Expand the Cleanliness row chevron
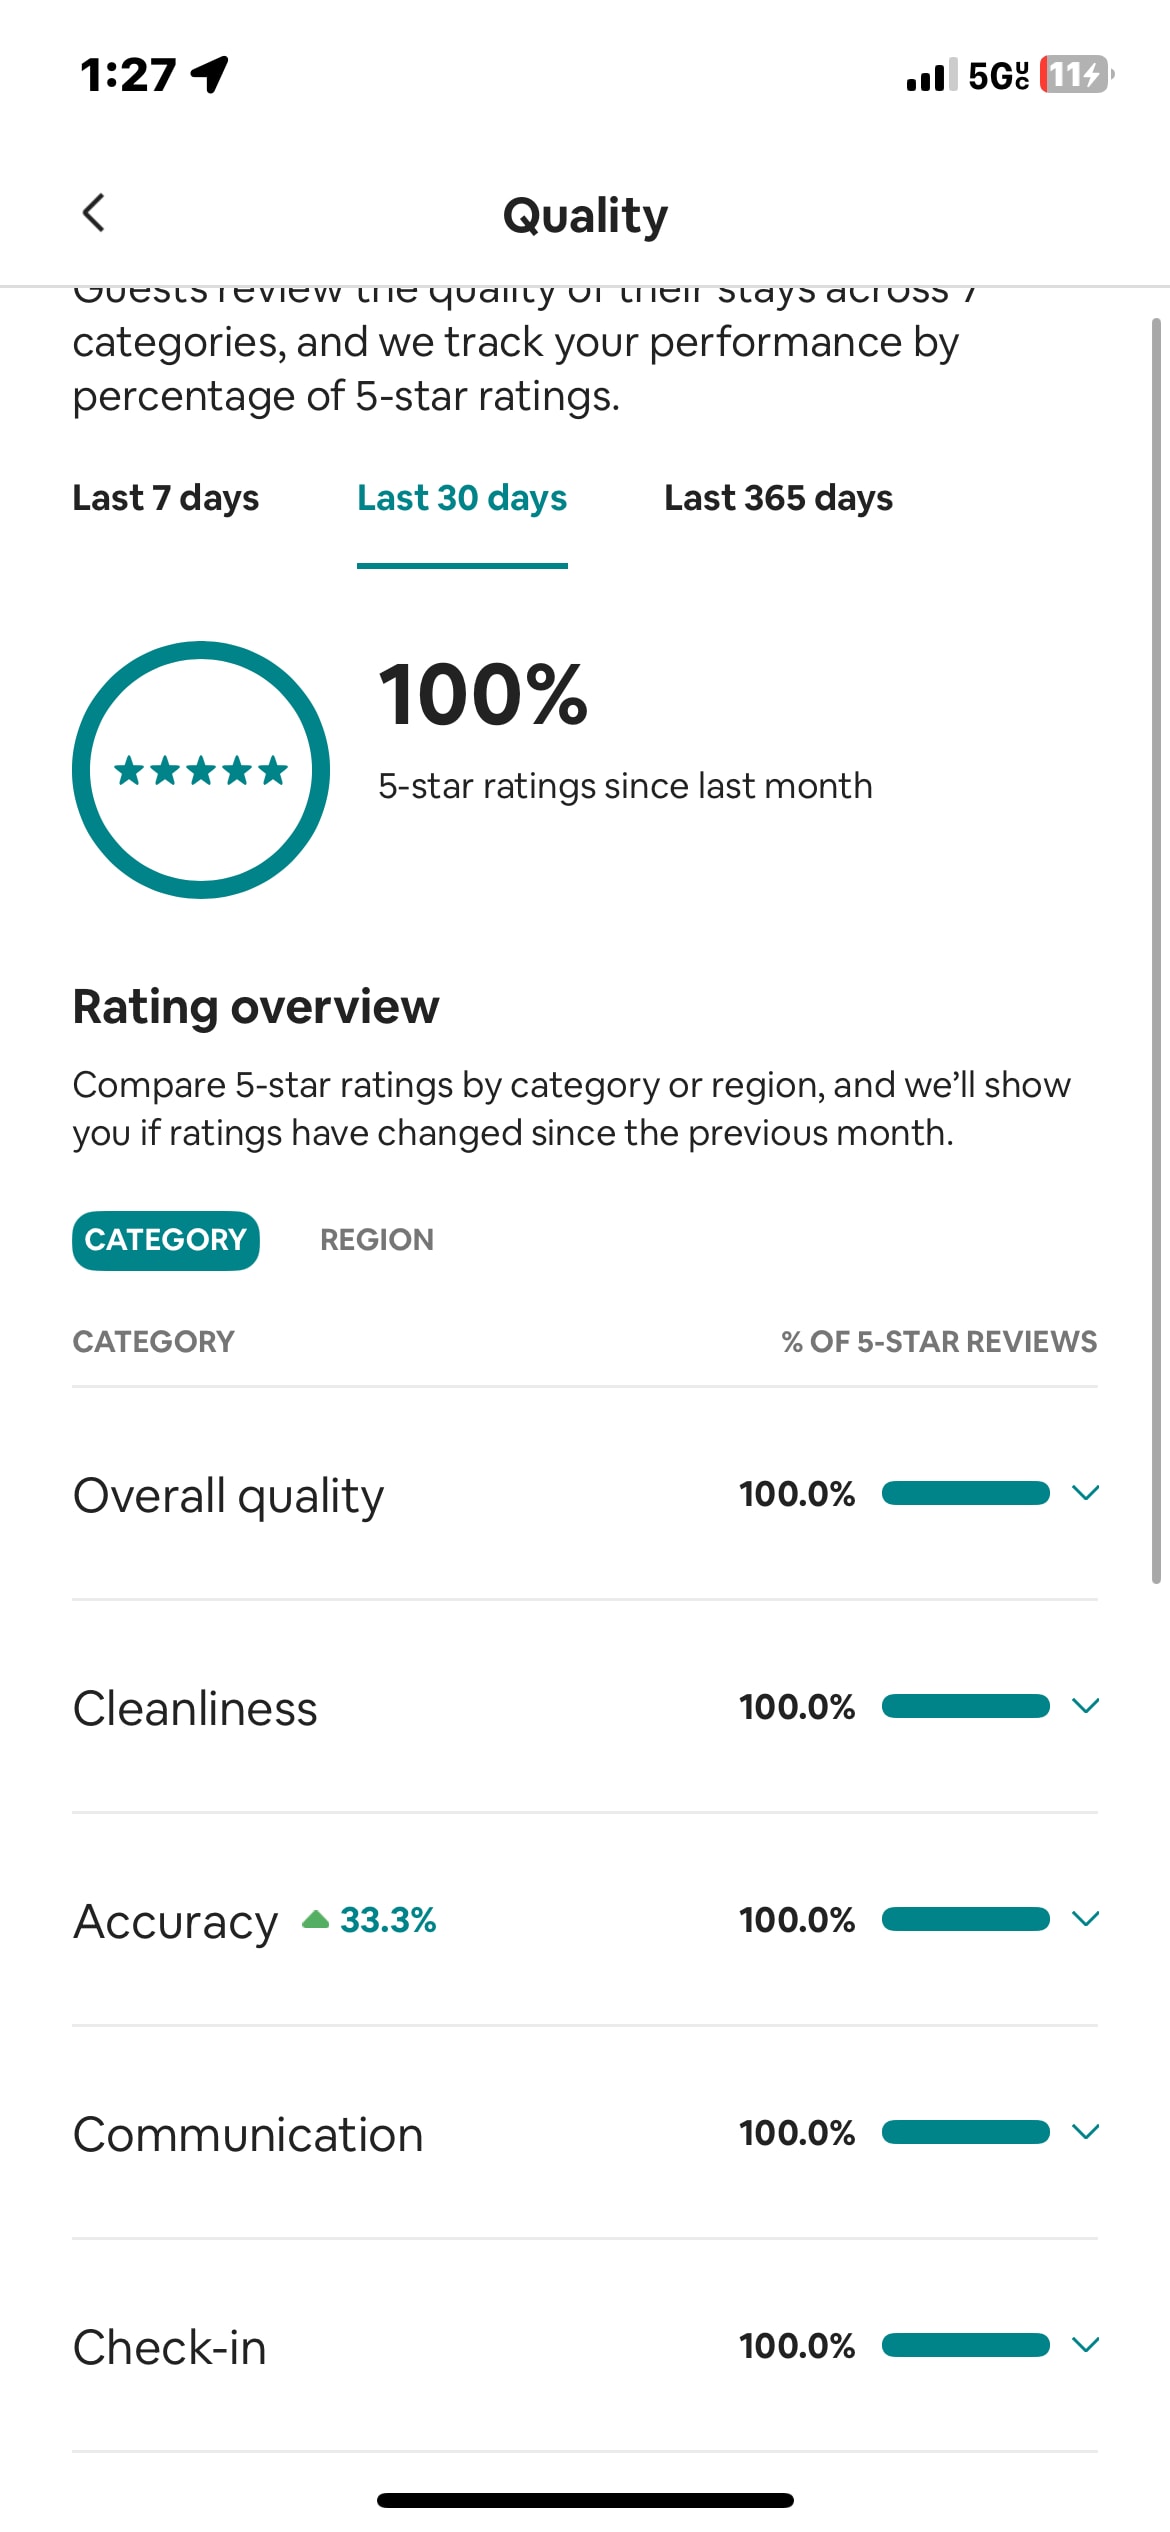The width and height of the screenshot is (1170, 2532). click(x=1085, y=1706)
